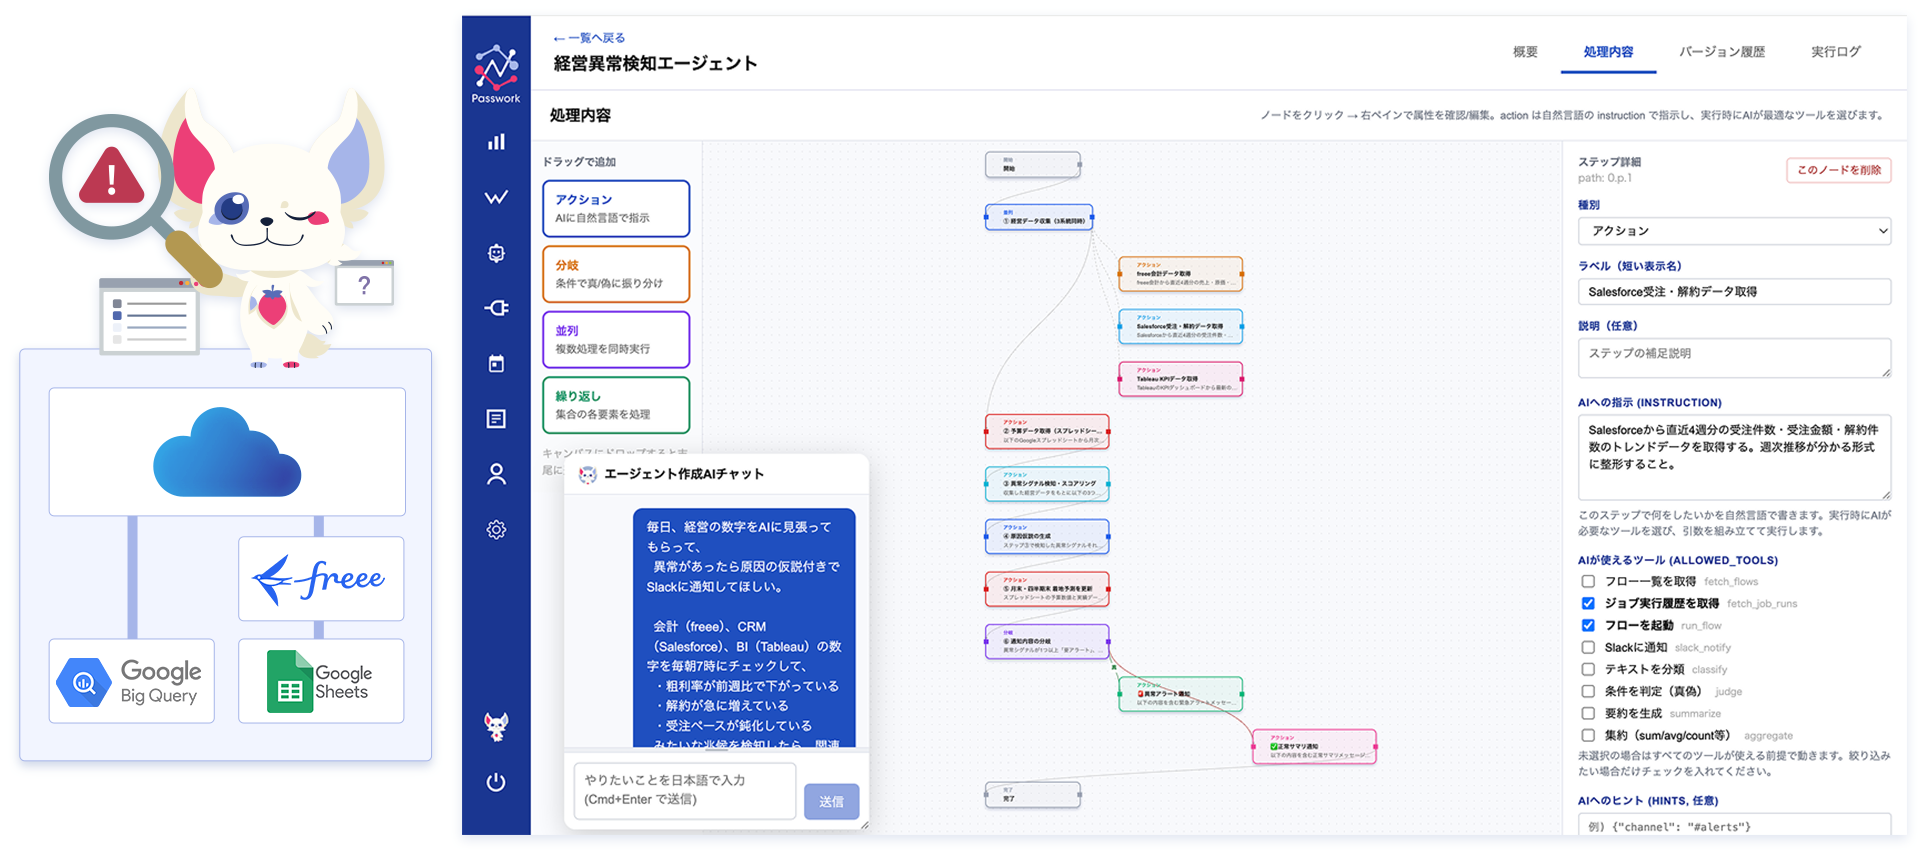This screenshot has width=1920, height=863.
Task: Click the blue cloud icon card
Action: 227,452
